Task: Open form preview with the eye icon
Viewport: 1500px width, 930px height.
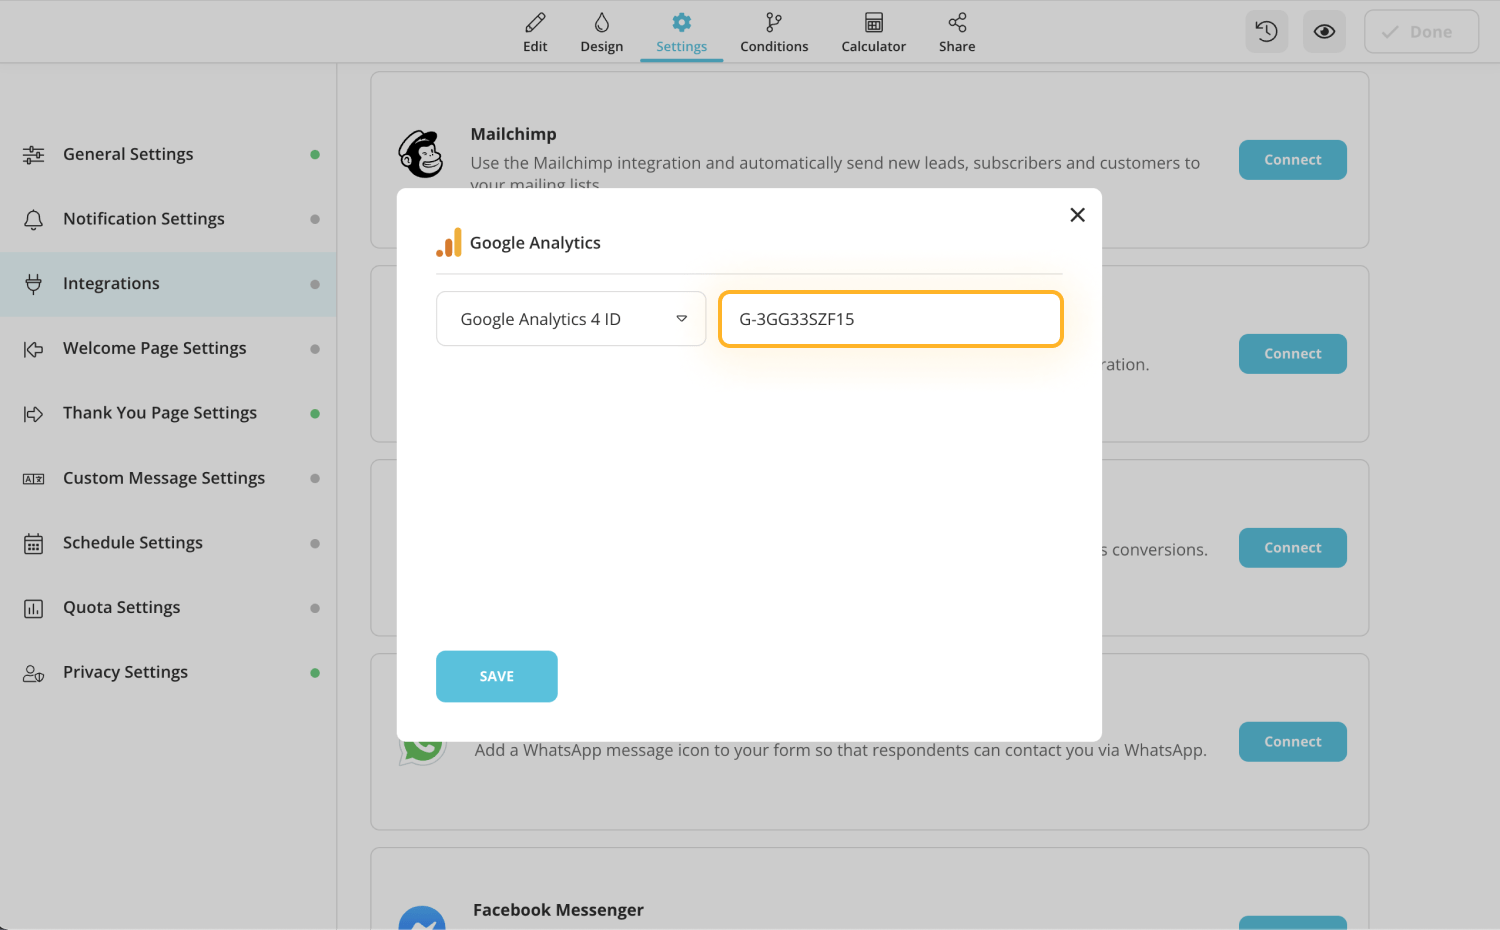Action: coord(1324,31)
